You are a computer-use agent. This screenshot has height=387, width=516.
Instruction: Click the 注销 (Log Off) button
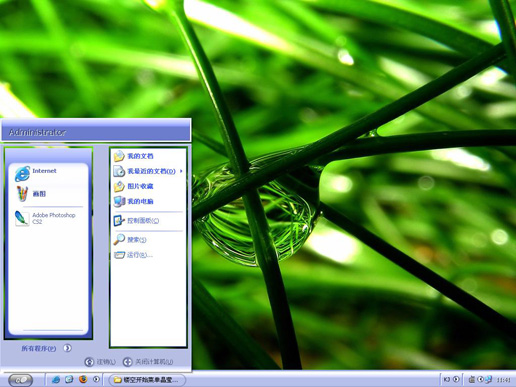pyautogui.click(x=100, y=362)
